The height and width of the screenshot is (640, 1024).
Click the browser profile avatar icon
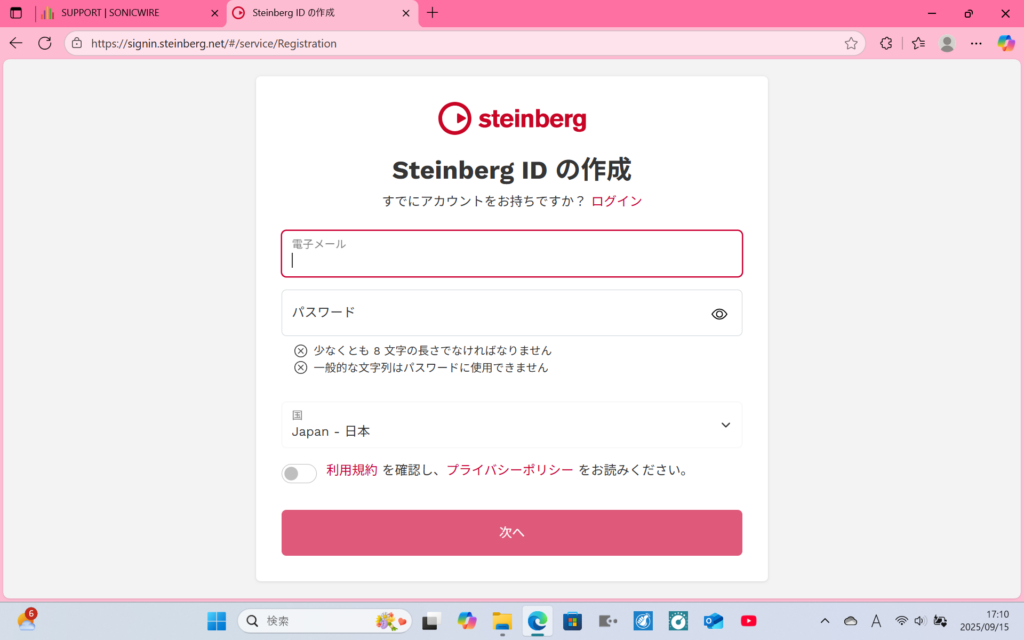click(x=947, y=43)
